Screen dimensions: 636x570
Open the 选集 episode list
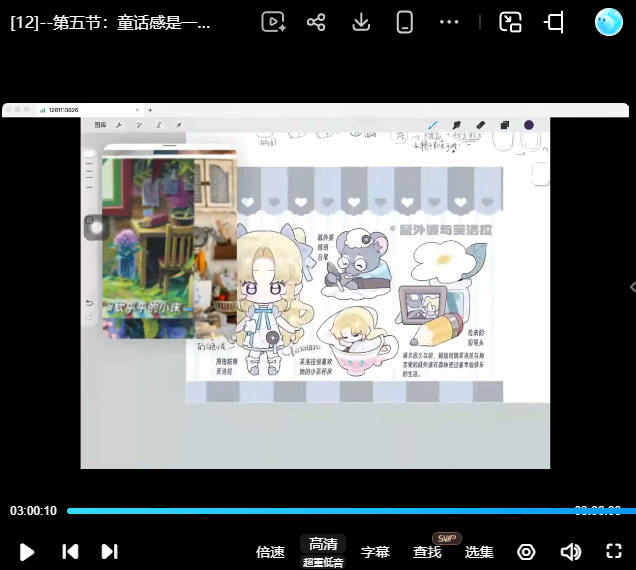(479, 552)
